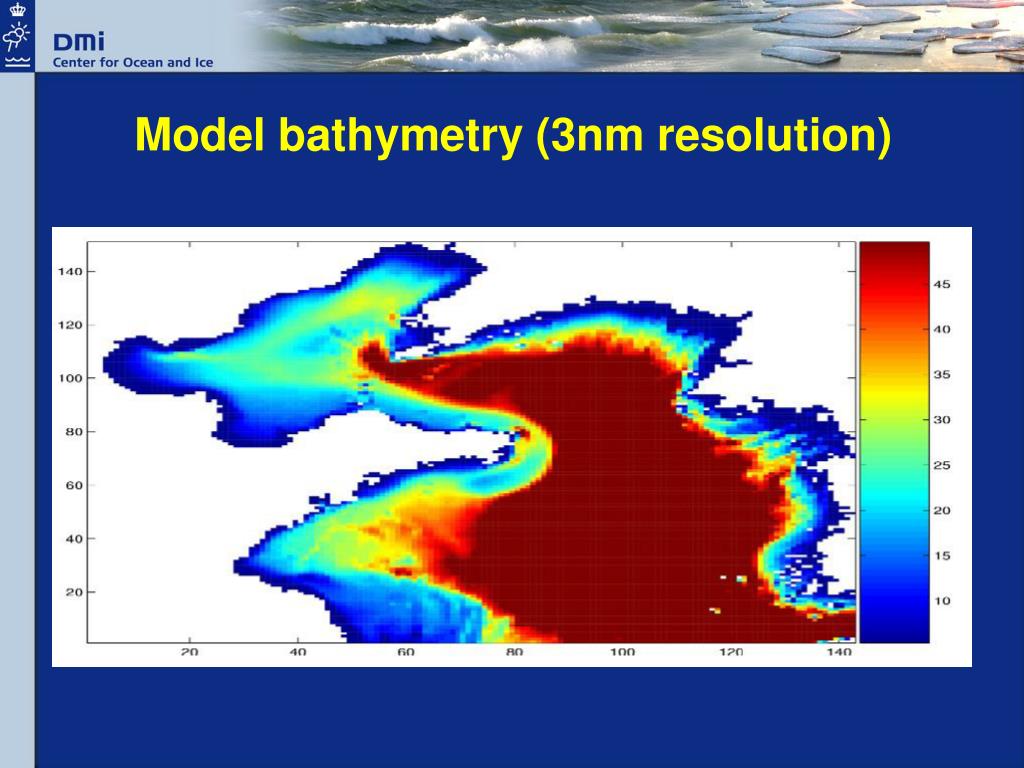Click colorbar label '45'

point(942,285)
